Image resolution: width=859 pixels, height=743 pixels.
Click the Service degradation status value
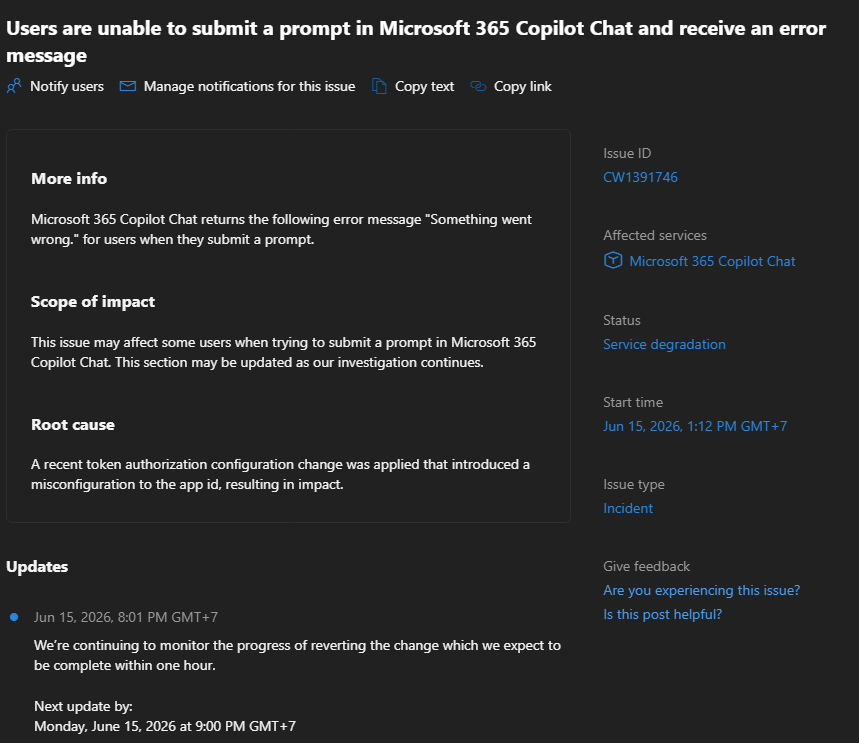tap(664, 344)
